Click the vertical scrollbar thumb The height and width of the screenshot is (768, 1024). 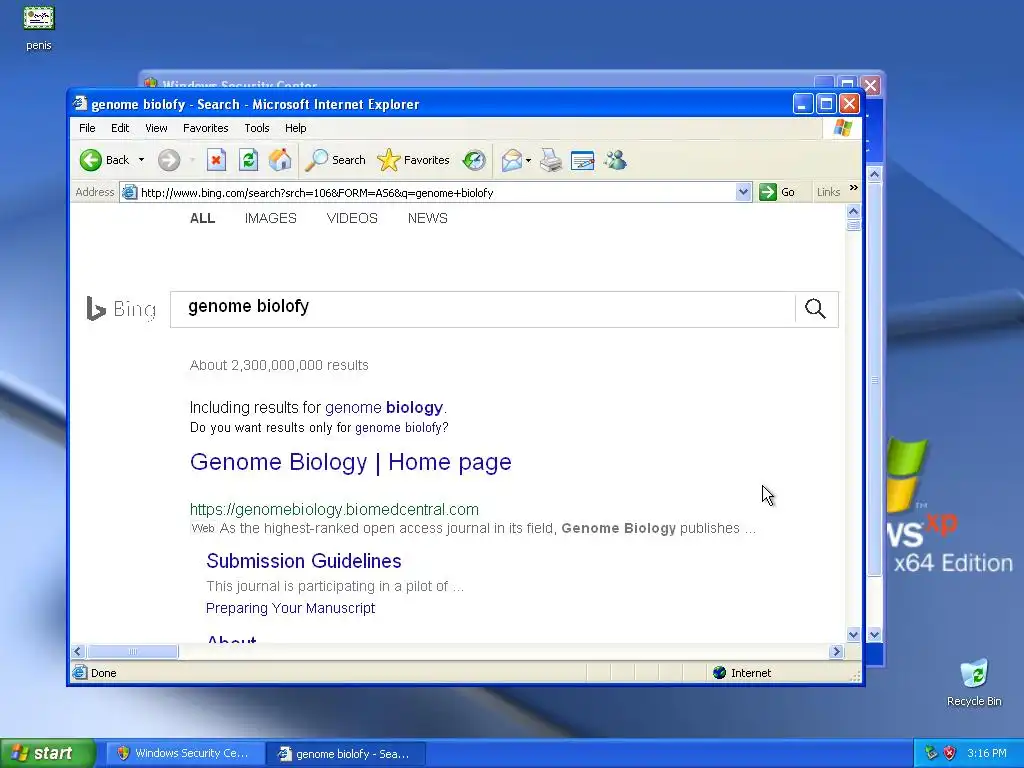click(853, 225)
